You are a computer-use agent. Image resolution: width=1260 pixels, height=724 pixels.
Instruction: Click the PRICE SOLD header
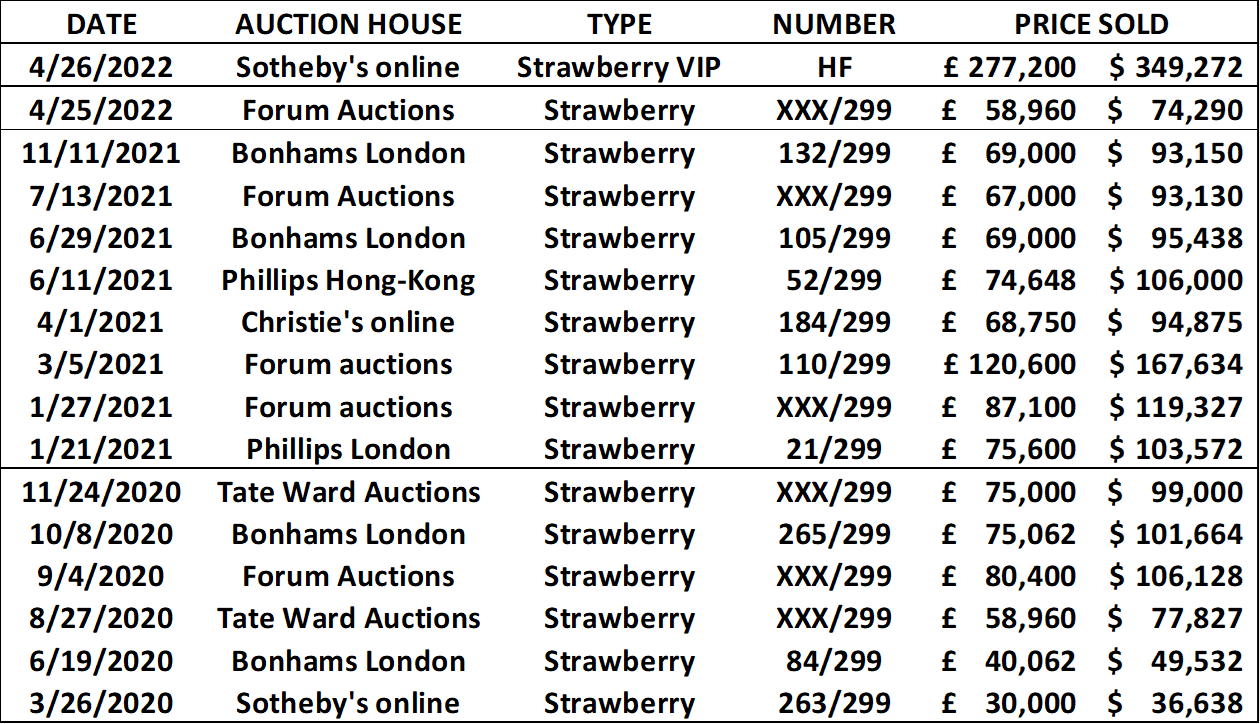click(x=1092, y=24)
